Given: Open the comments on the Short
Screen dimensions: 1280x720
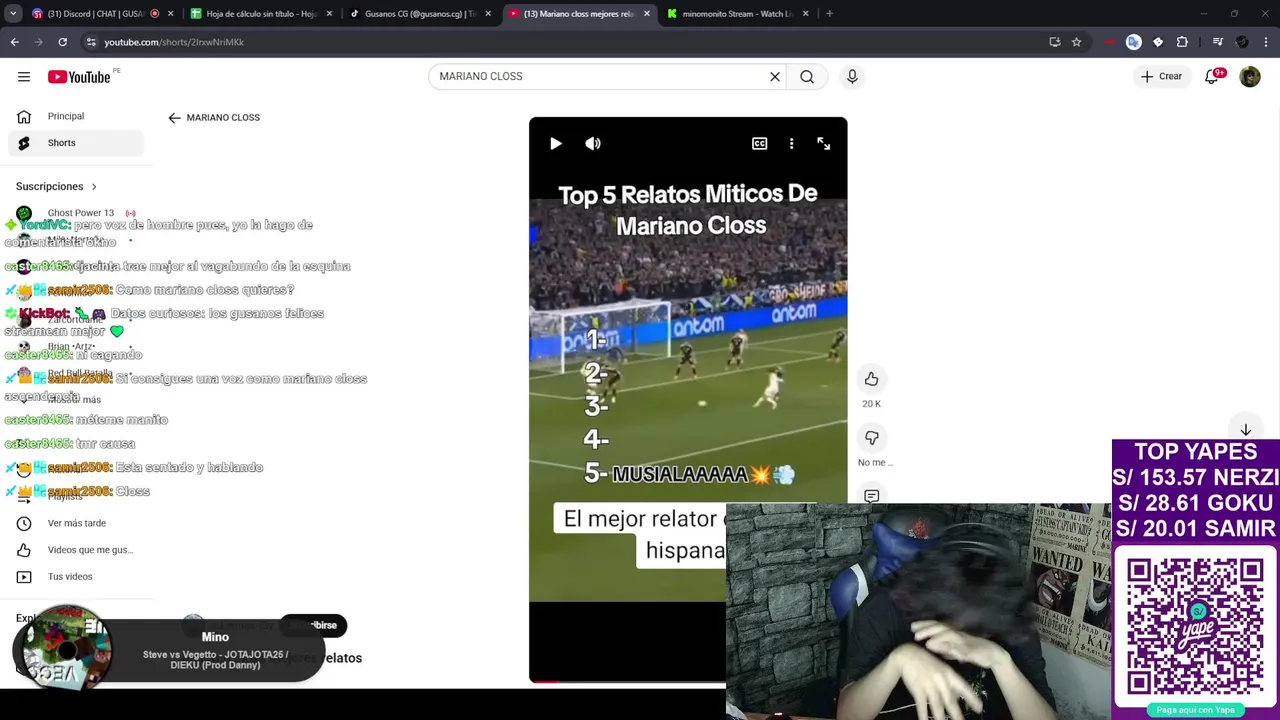Looking at the screenshot, I should pyautogui.click(x=872, y=496).
